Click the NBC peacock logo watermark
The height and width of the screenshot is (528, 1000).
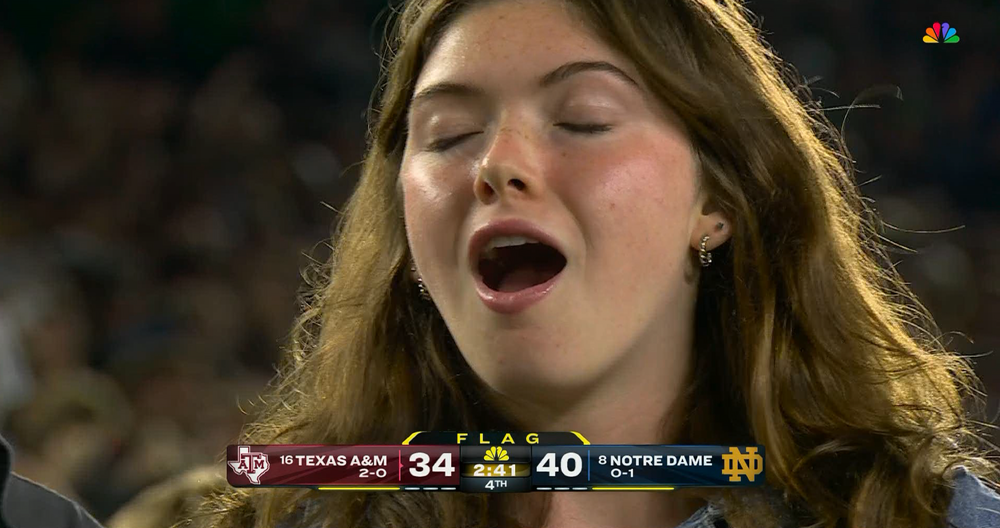click(941, 33)
